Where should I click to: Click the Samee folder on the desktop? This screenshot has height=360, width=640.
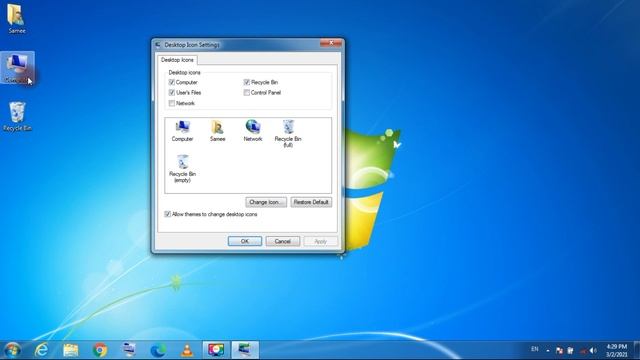click(16, 19)
